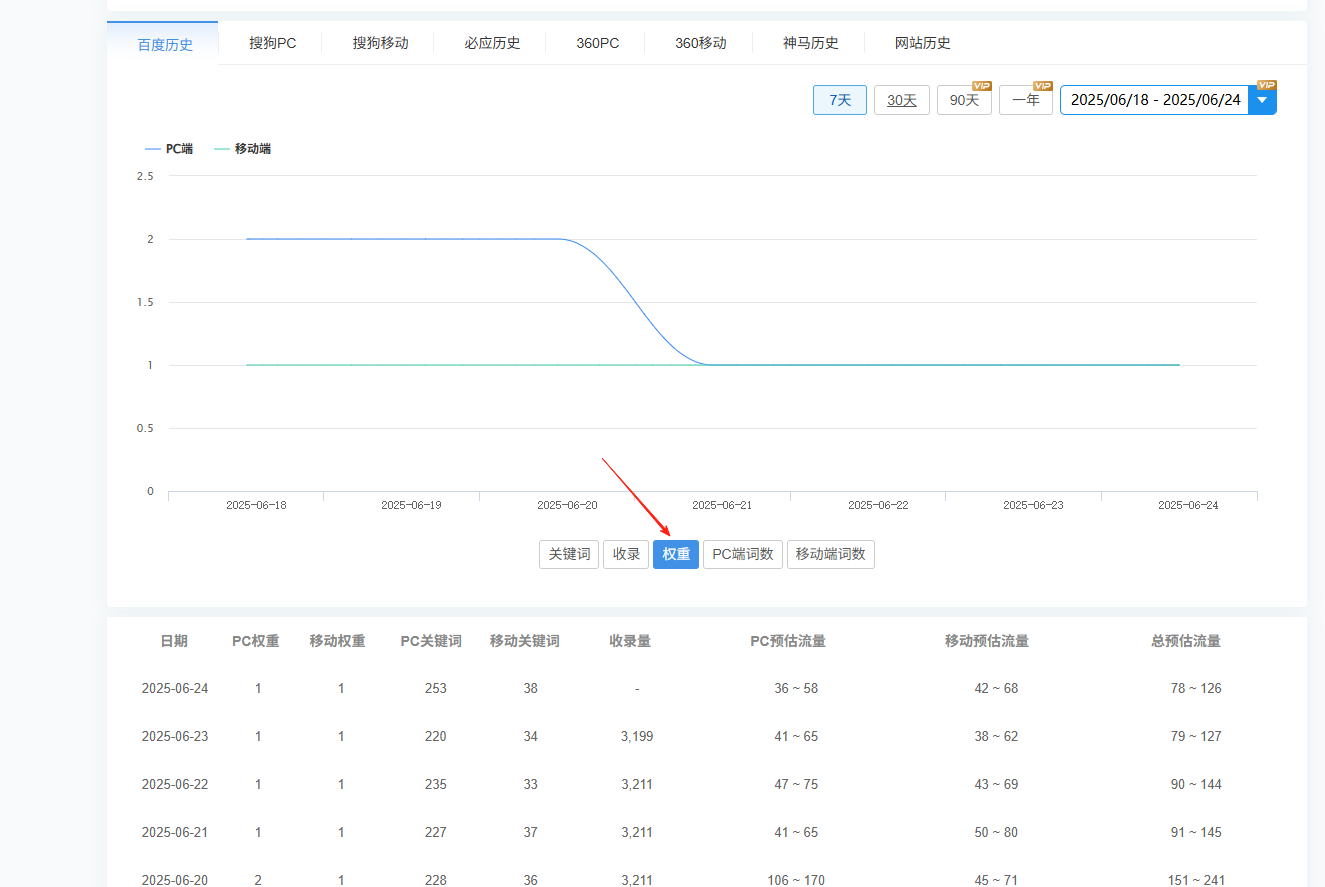
Task: Select the 30天 time range
Action: 901,100
